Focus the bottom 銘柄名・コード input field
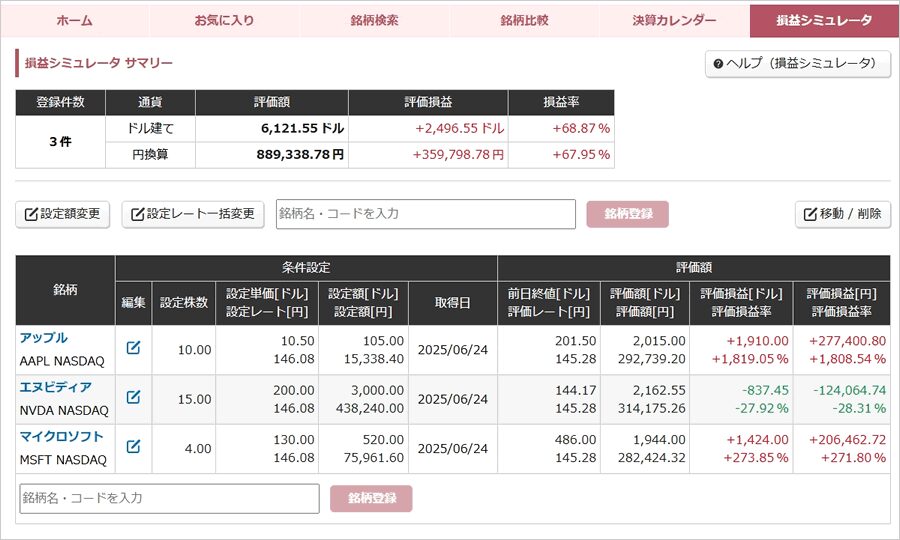The image size is (900, 540). click(x=169, y=499)
